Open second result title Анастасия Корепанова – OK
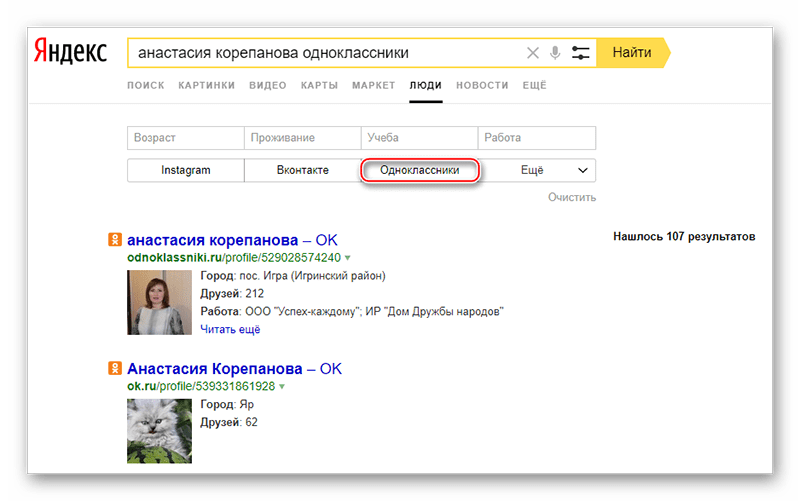The width and height of the screenshot is (800, 501). coord(234,368)
